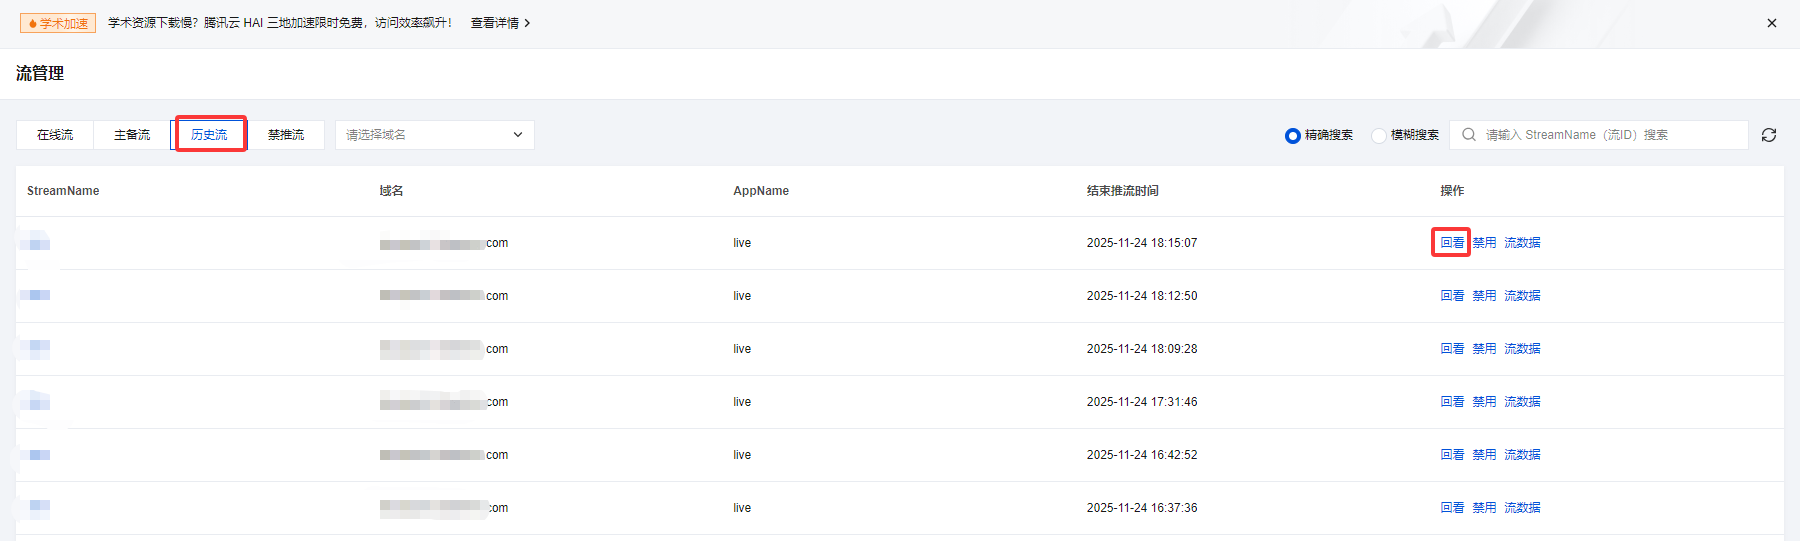
Task: Select 模糊搜索 radio option
Action: [x=1379, y=136]
